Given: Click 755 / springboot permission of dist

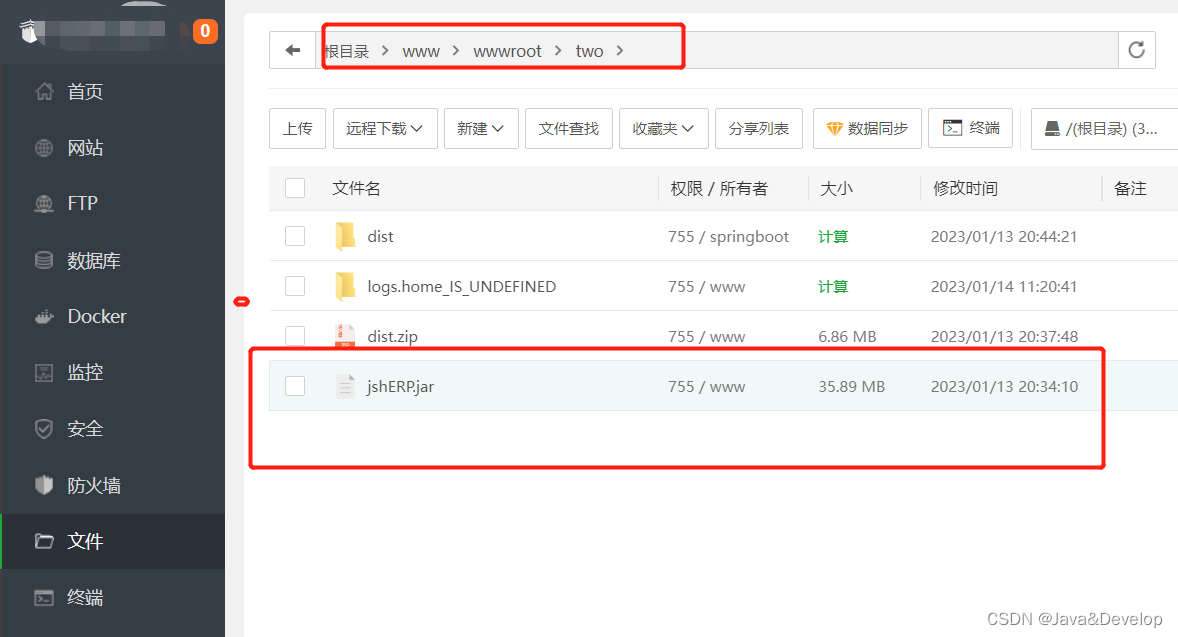Looking at the screenshot, I should (728, 237).
